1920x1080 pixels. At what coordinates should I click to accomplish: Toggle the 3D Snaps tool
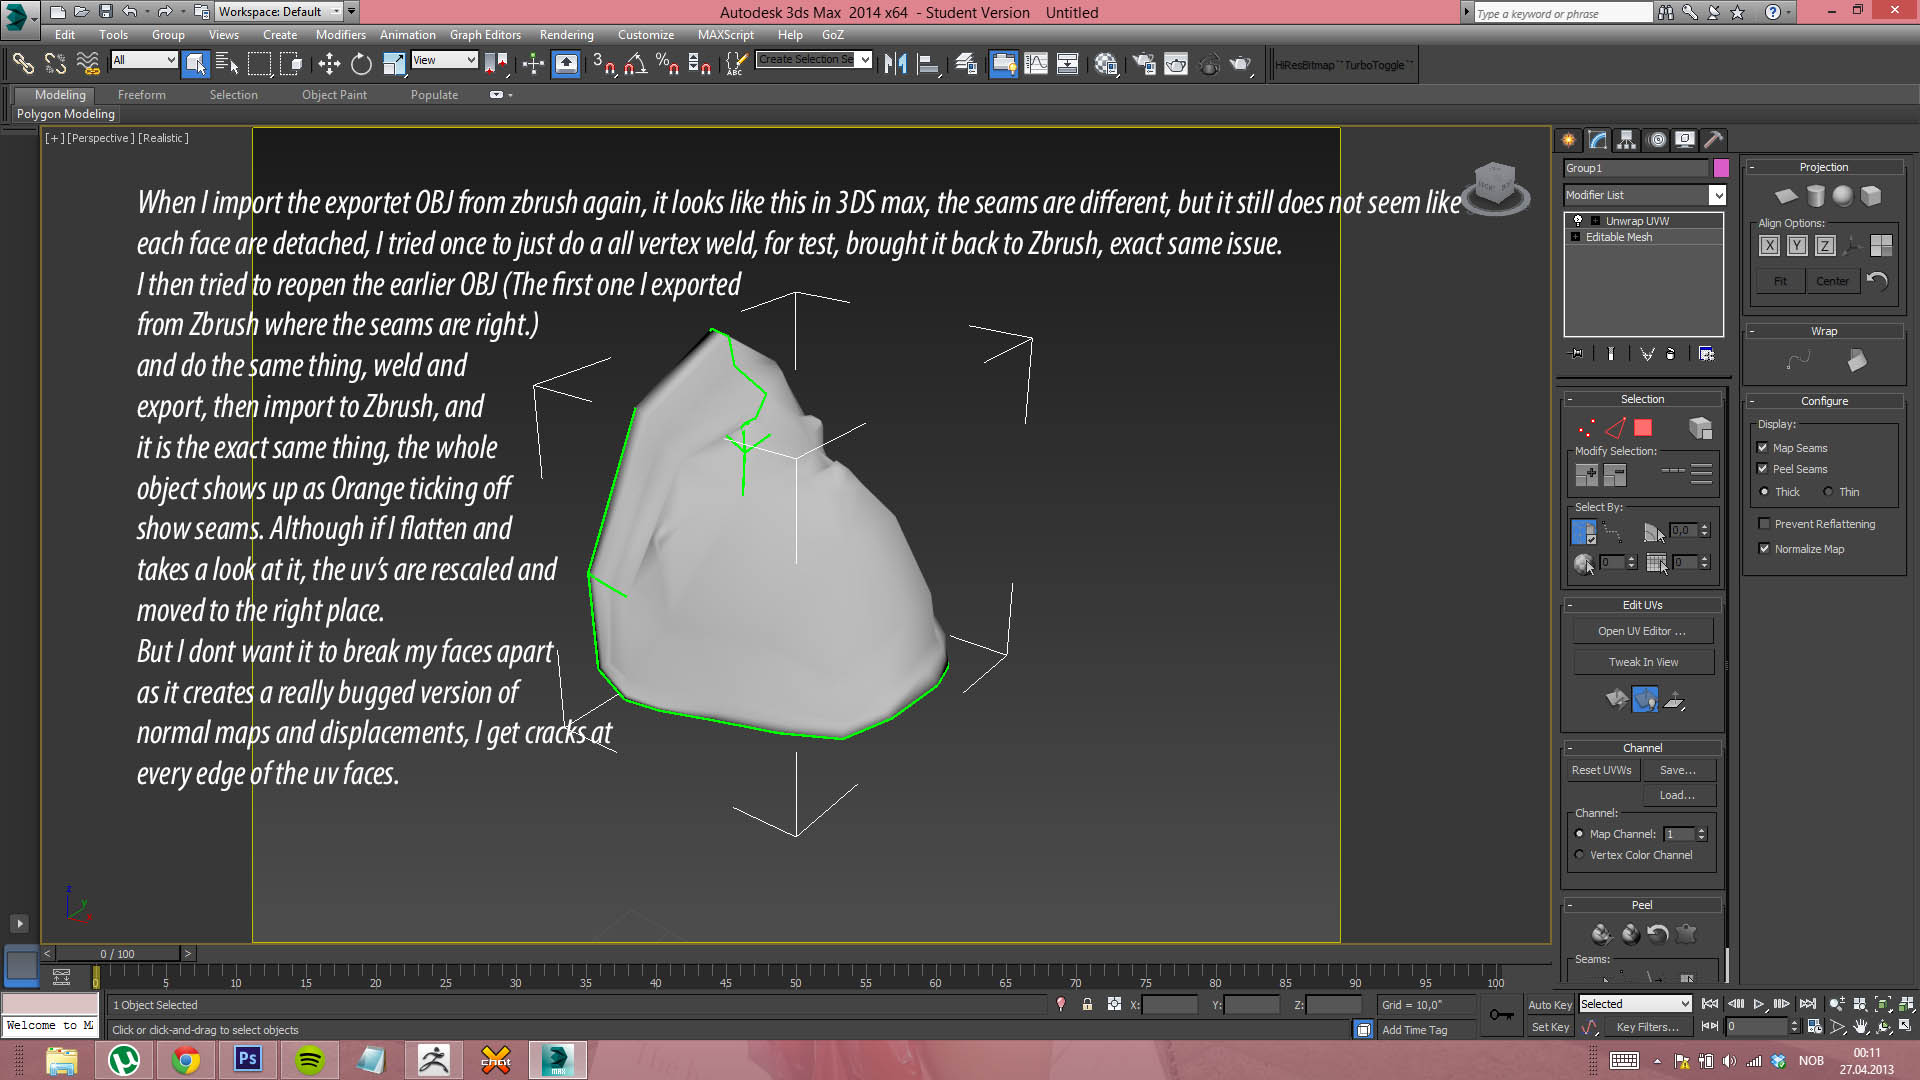pos(603,64)
